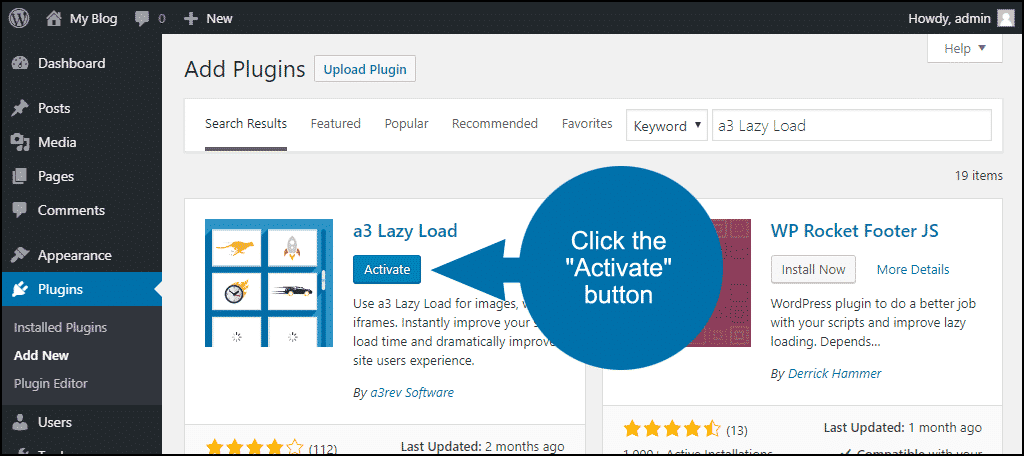Click the Appearance paintbrush icon

(x=20, y=255)
